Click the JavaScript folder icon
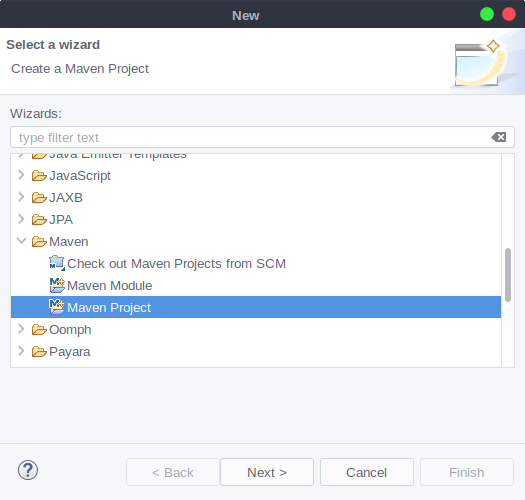The height and width of the screenshot is (500, 525). [39, 175]
